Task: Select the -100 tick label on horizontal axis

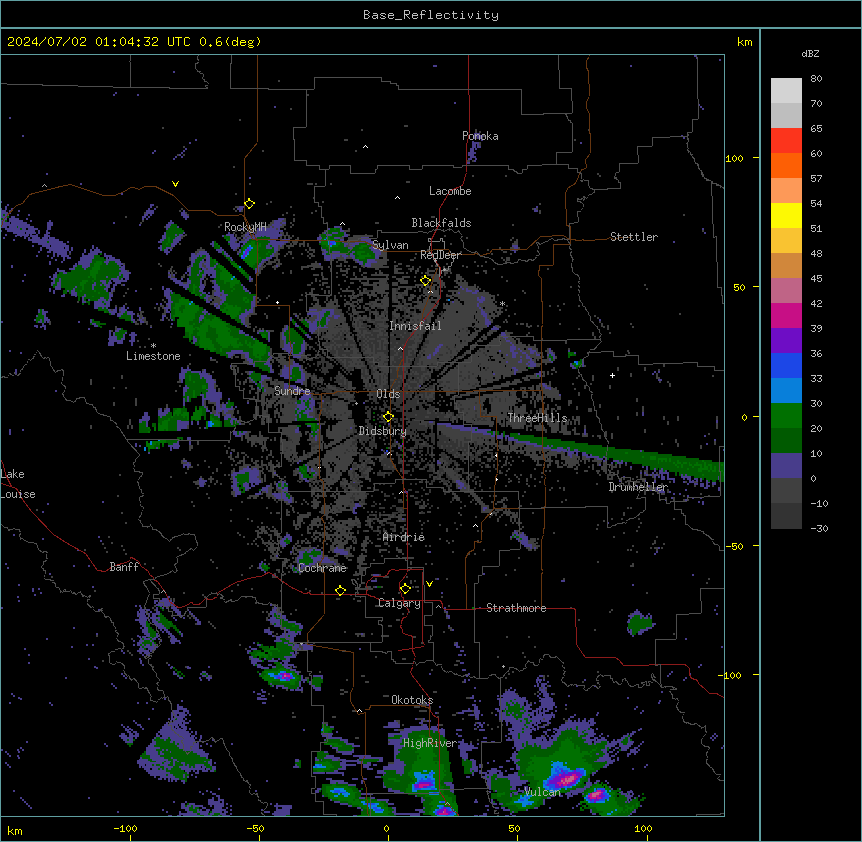Action: pos(125,829)
